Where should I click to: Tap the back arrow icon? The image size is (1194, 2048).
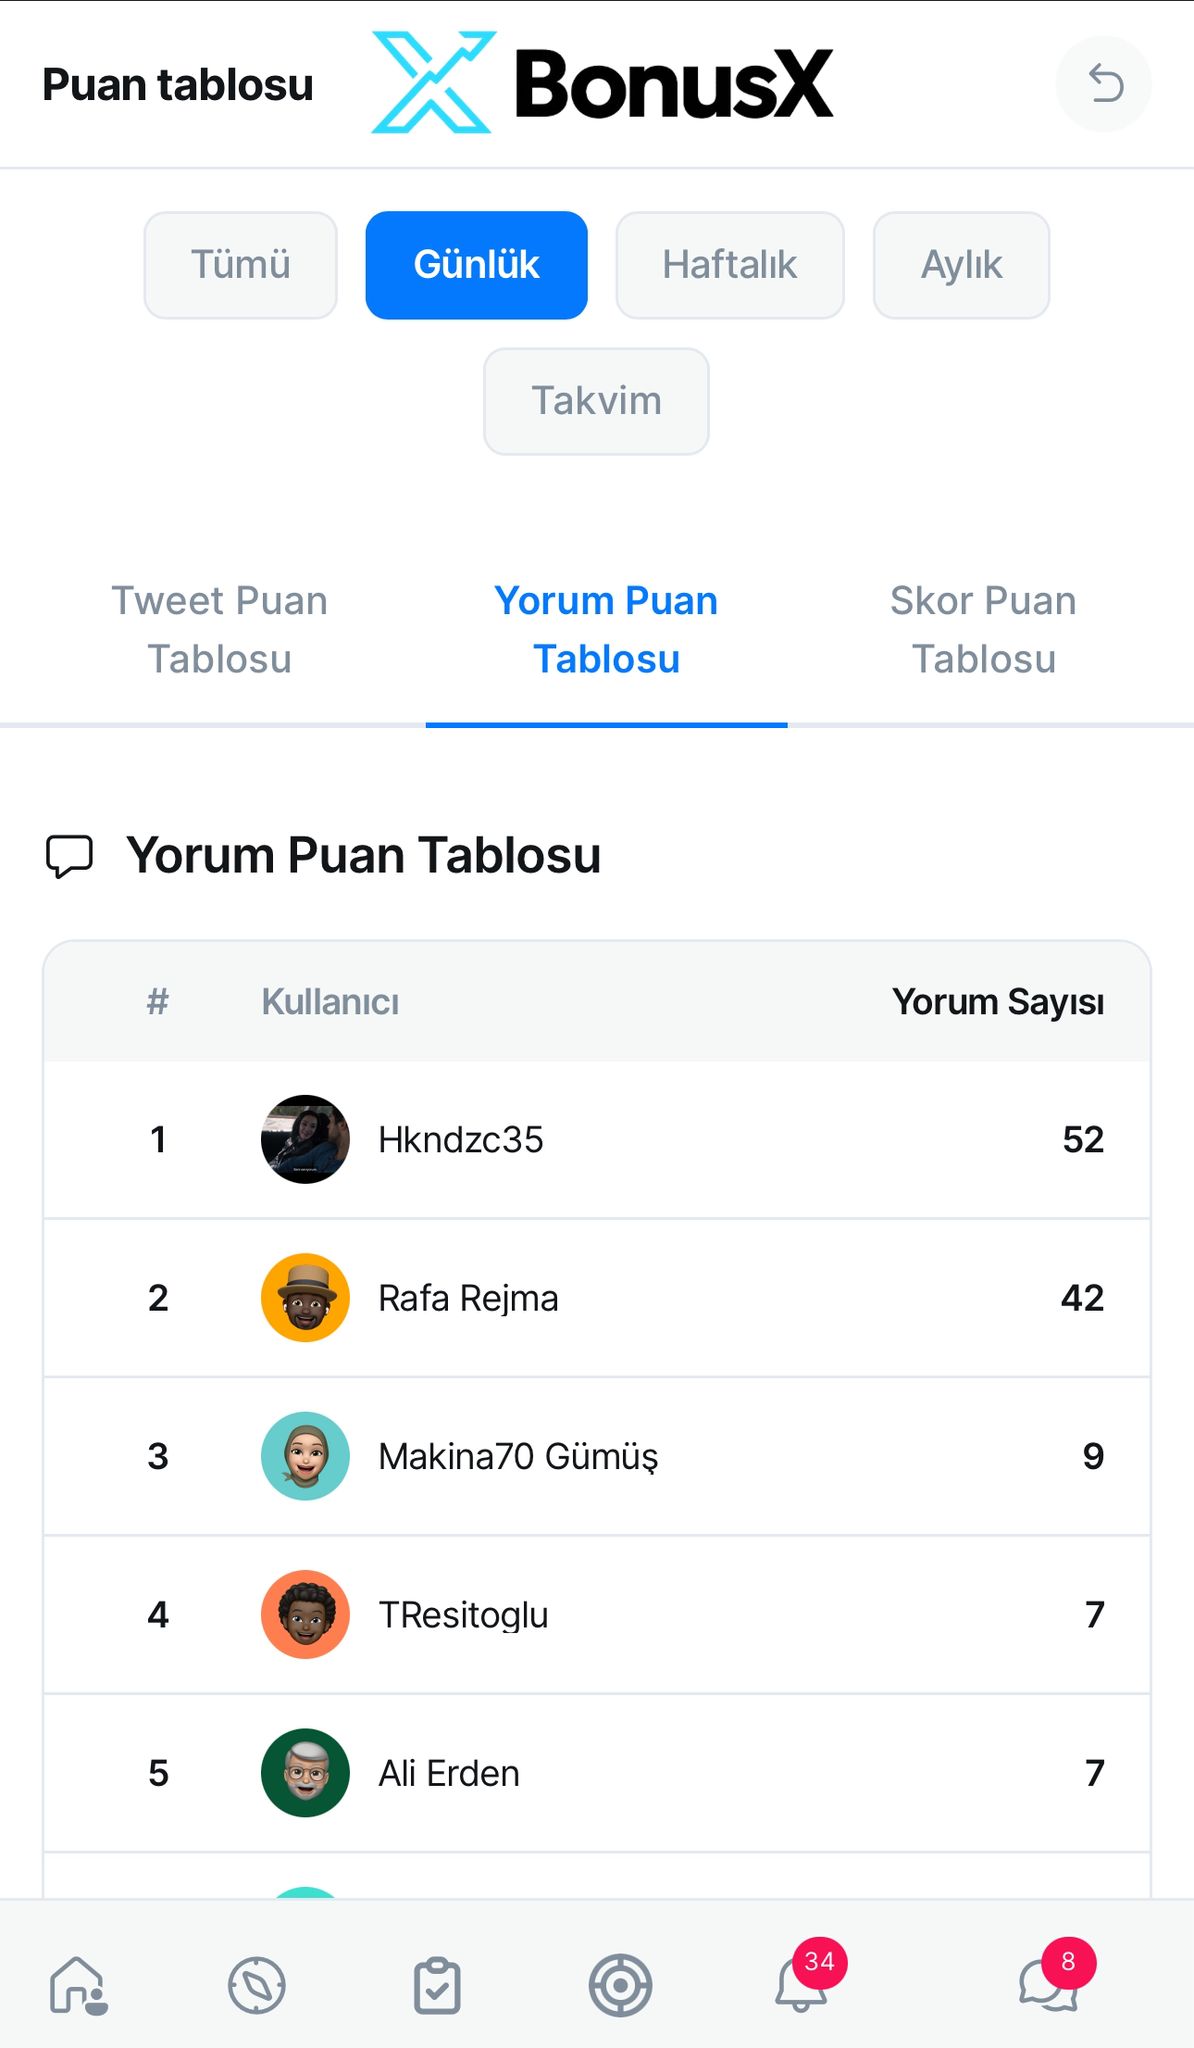pos(1104,84)
